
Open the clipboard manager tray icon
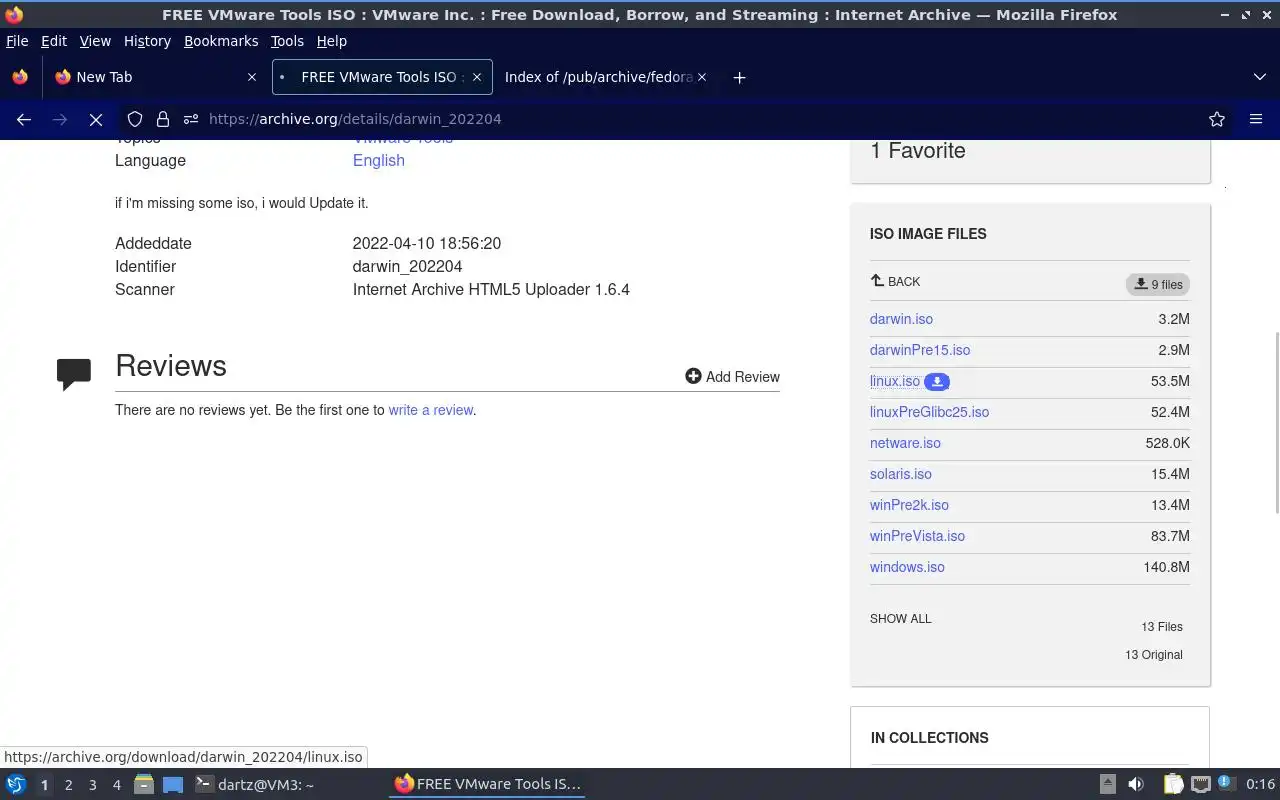tap(1173, 785)
